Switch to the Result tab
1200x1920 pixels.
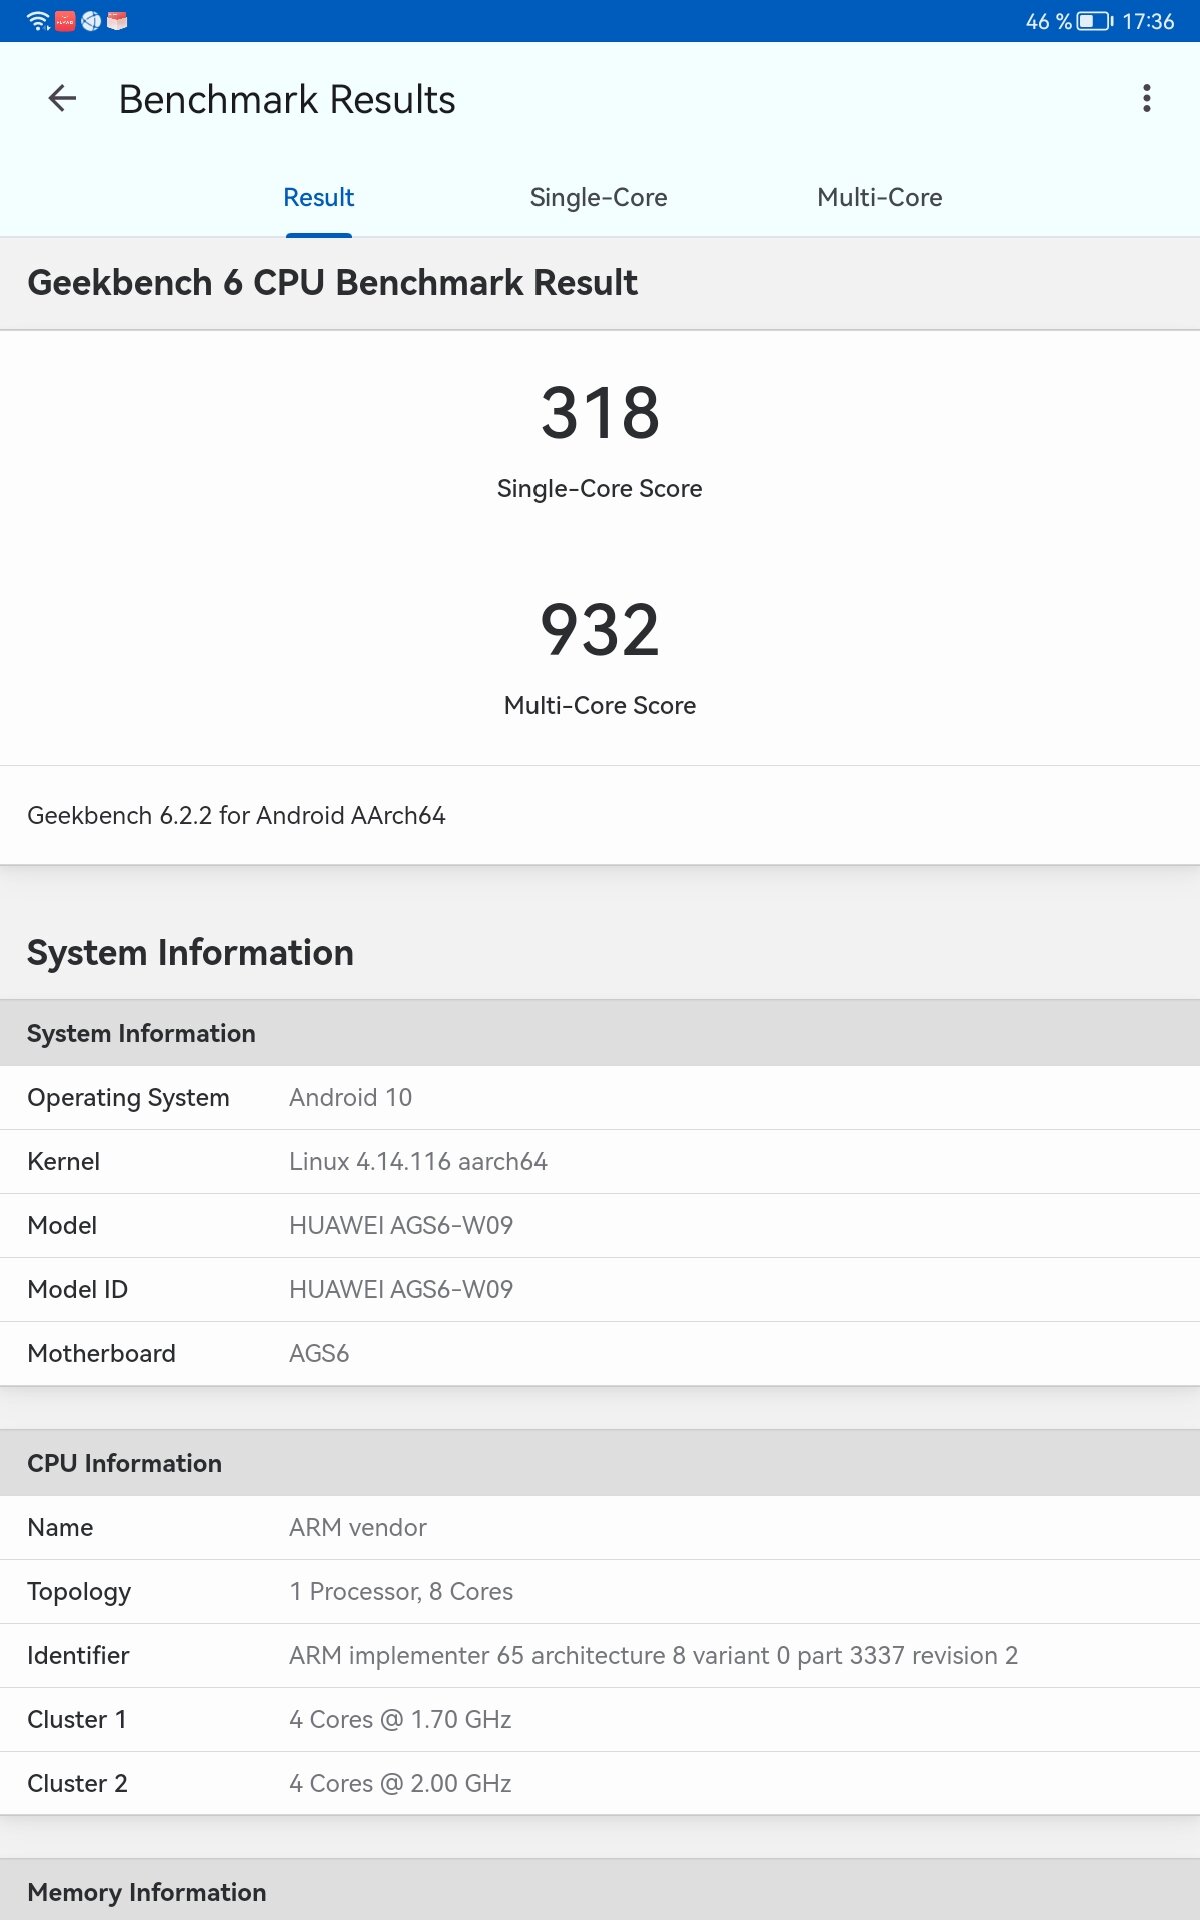tap(318, 197)
